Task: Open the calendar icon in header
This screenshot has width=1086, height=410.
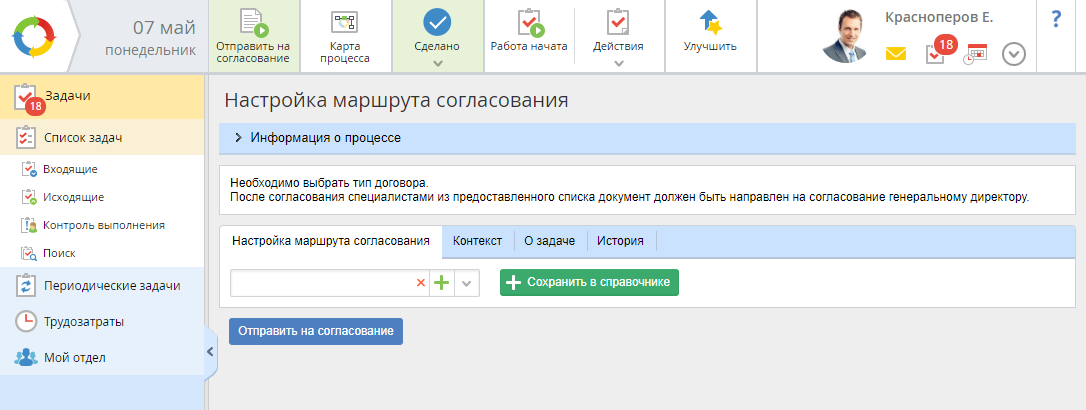Action: click(975, 54)
